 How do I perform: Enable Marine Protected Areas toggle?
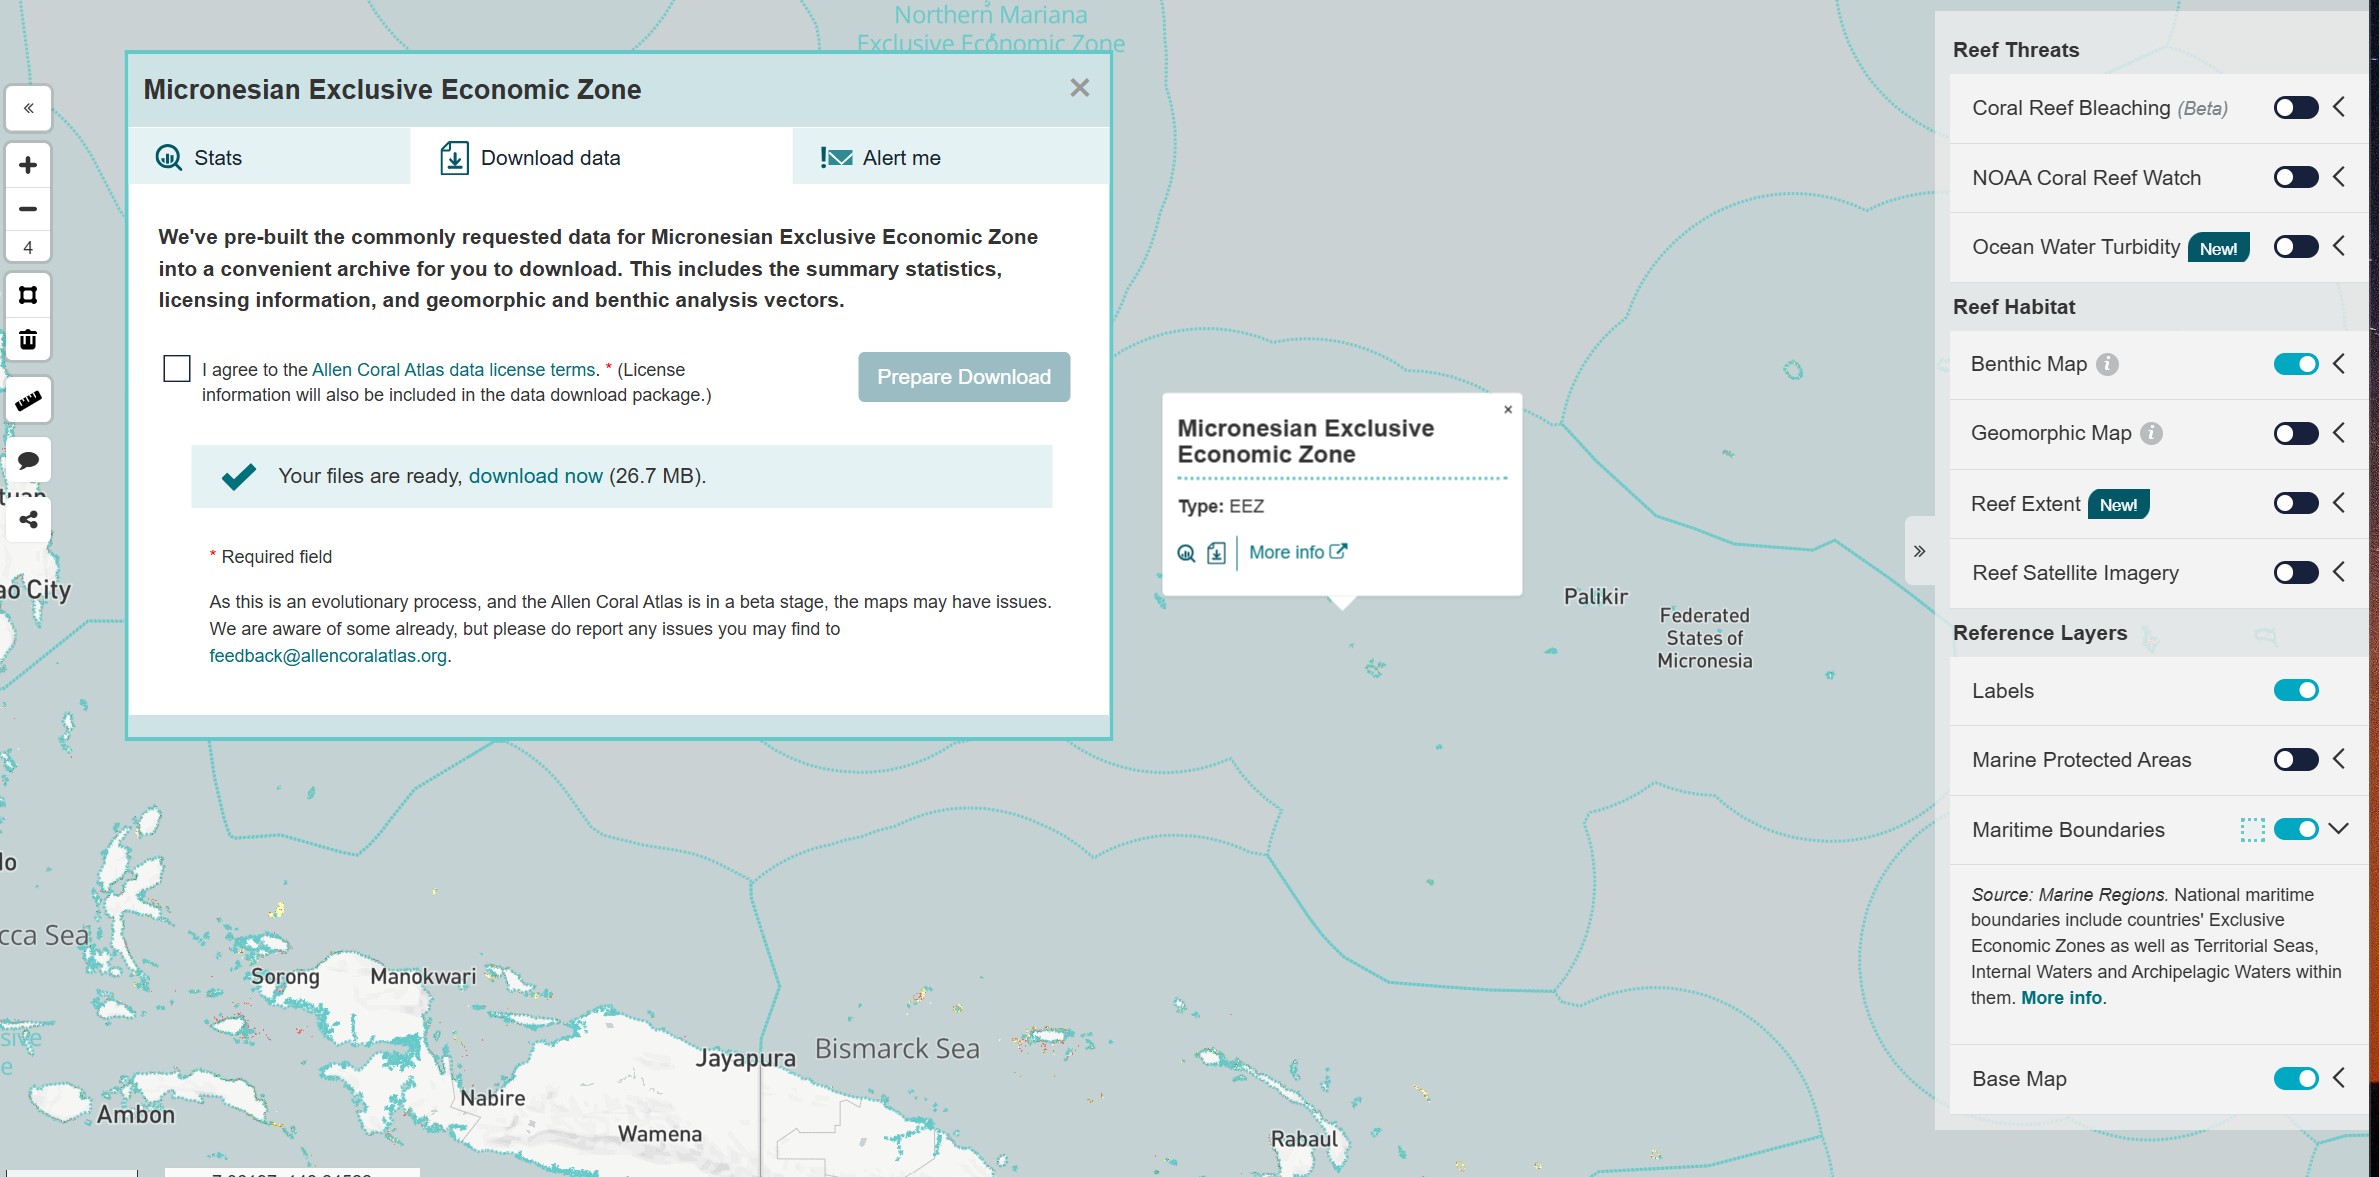coord(2295,760)
